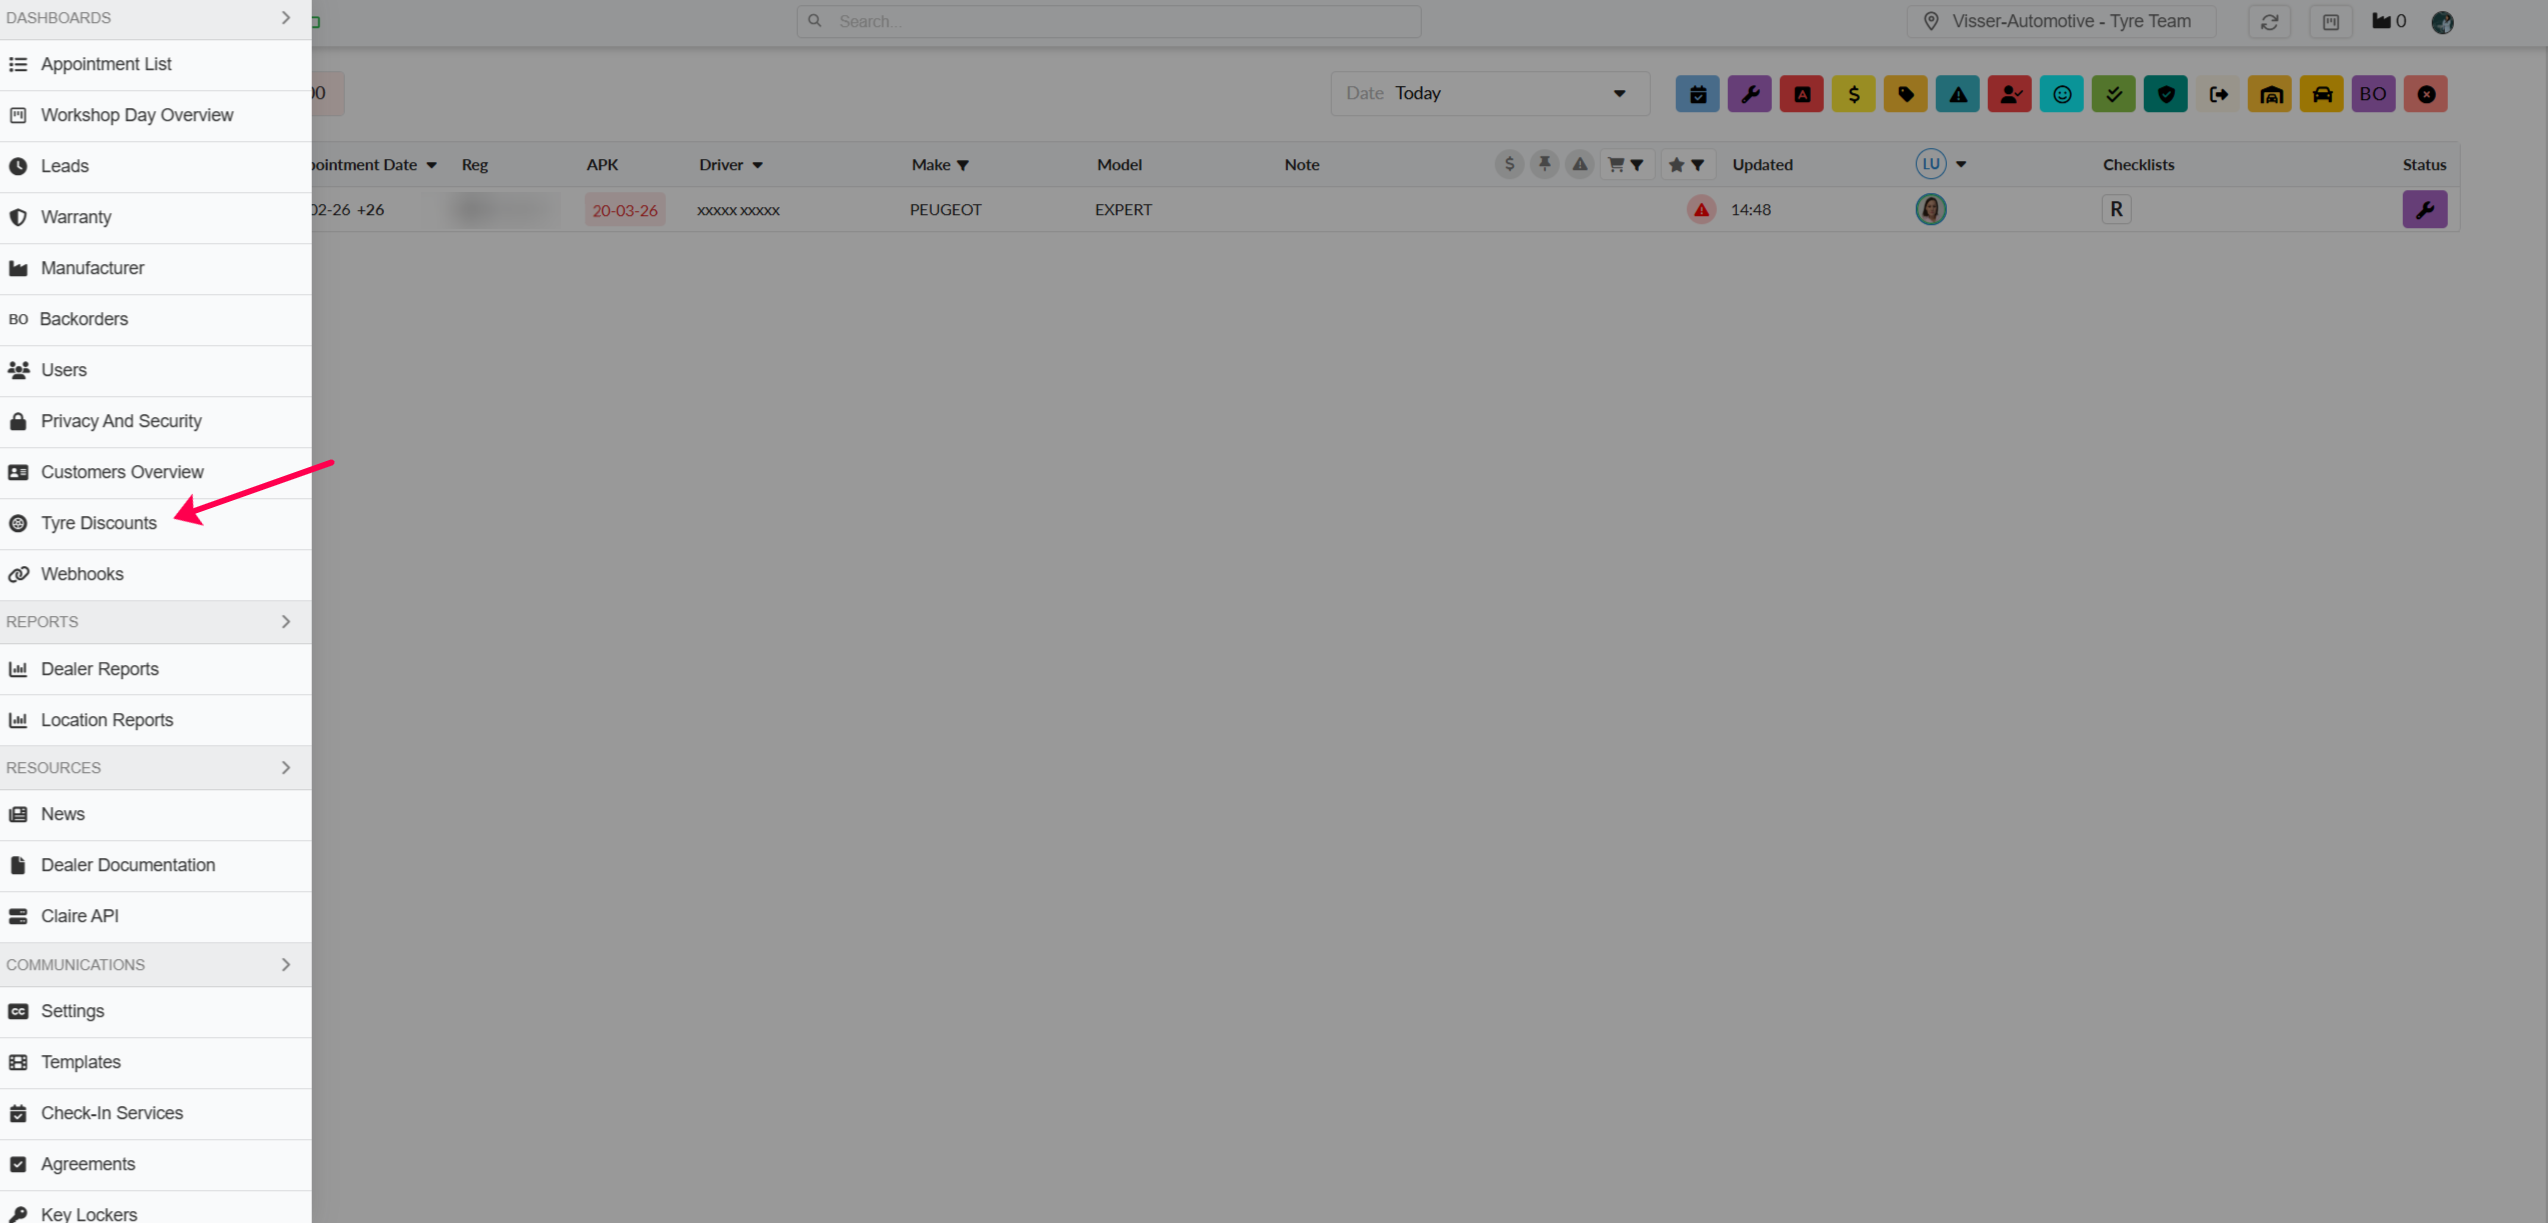Viewport: 2548px width, 1223px height.
Task: Click the purple wrench status filter
Action: pyautogui.click(x=1749, y=94)
